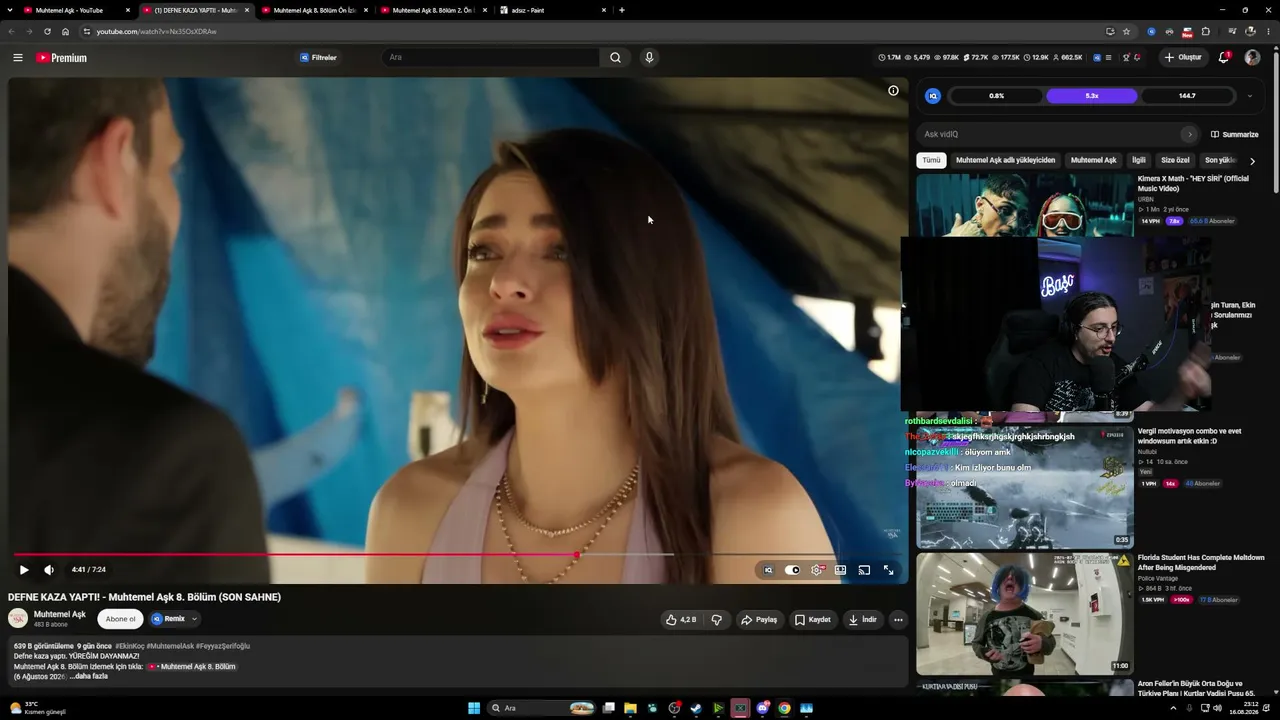Toggle the autoplay switch
The image size is (1280, 720).
[792, 570]
